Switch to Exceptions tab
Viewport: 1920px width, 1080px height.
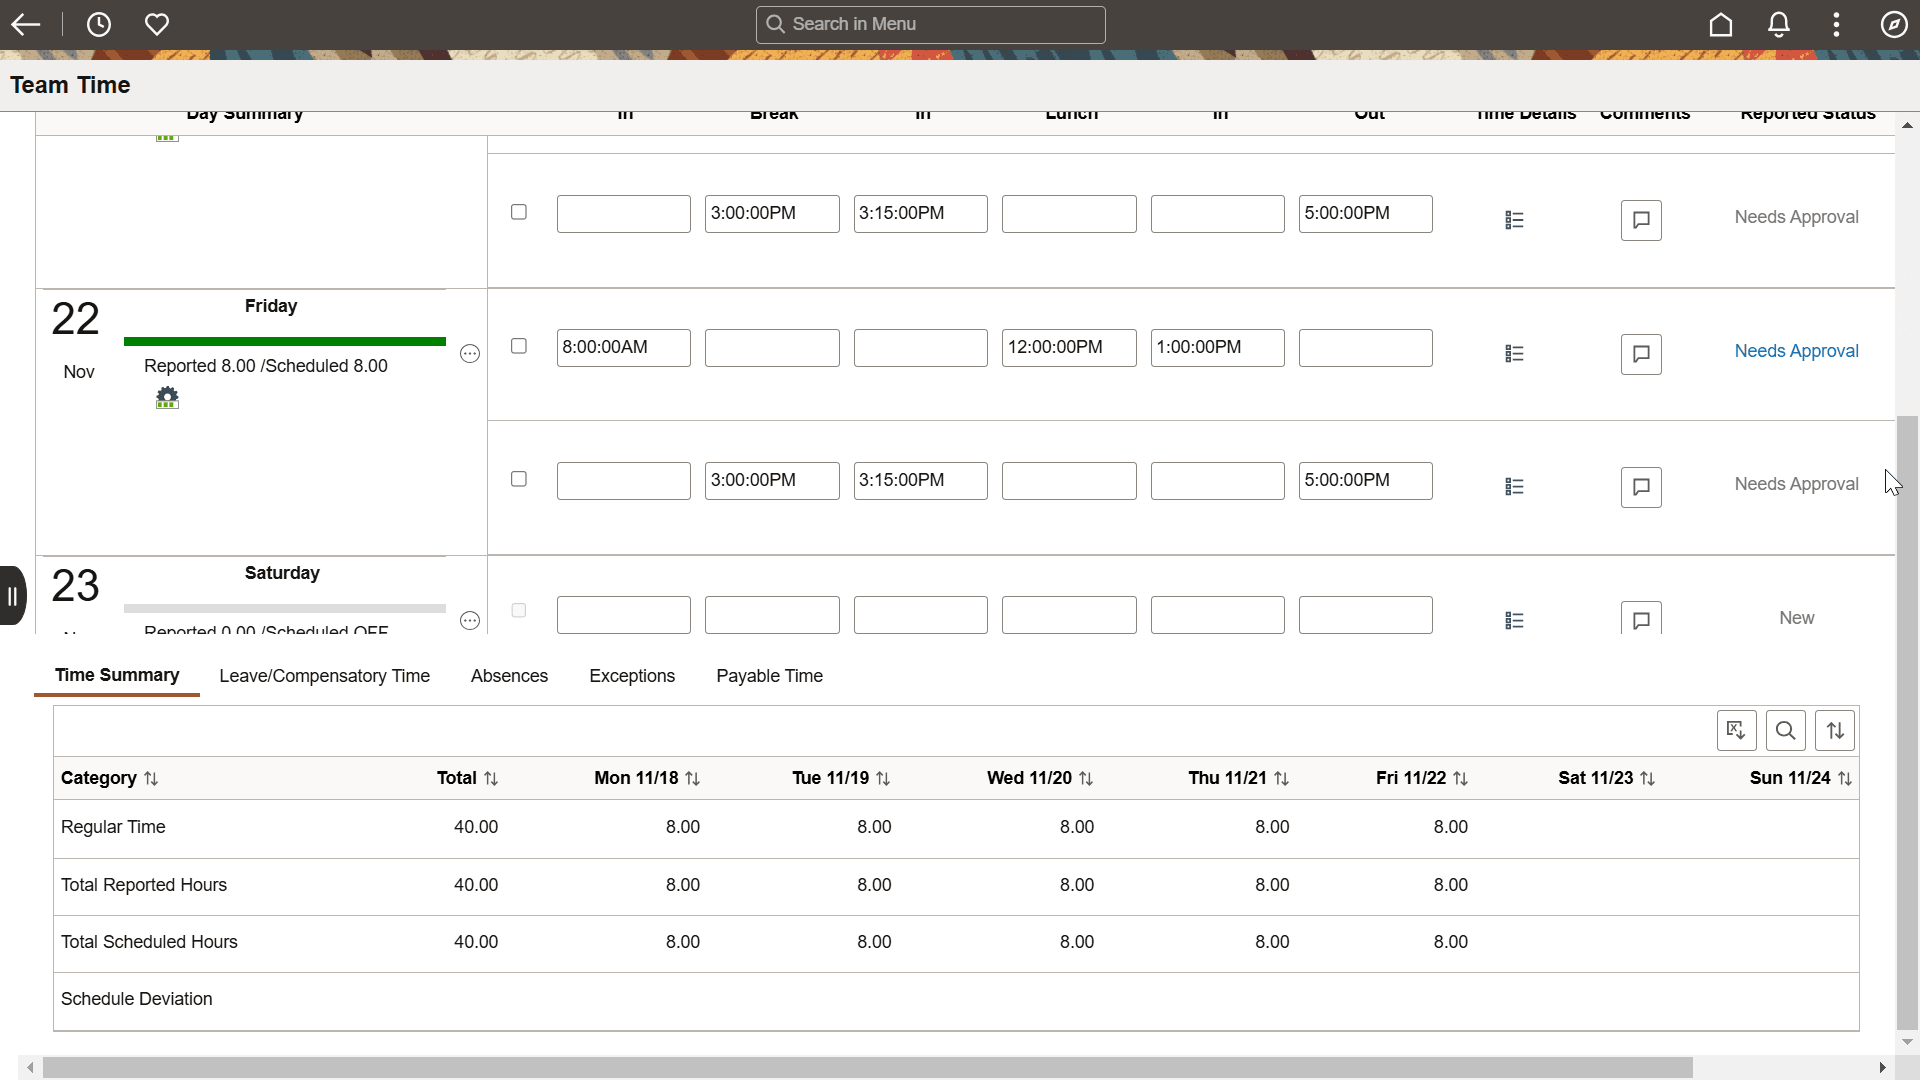pos(631,676)
